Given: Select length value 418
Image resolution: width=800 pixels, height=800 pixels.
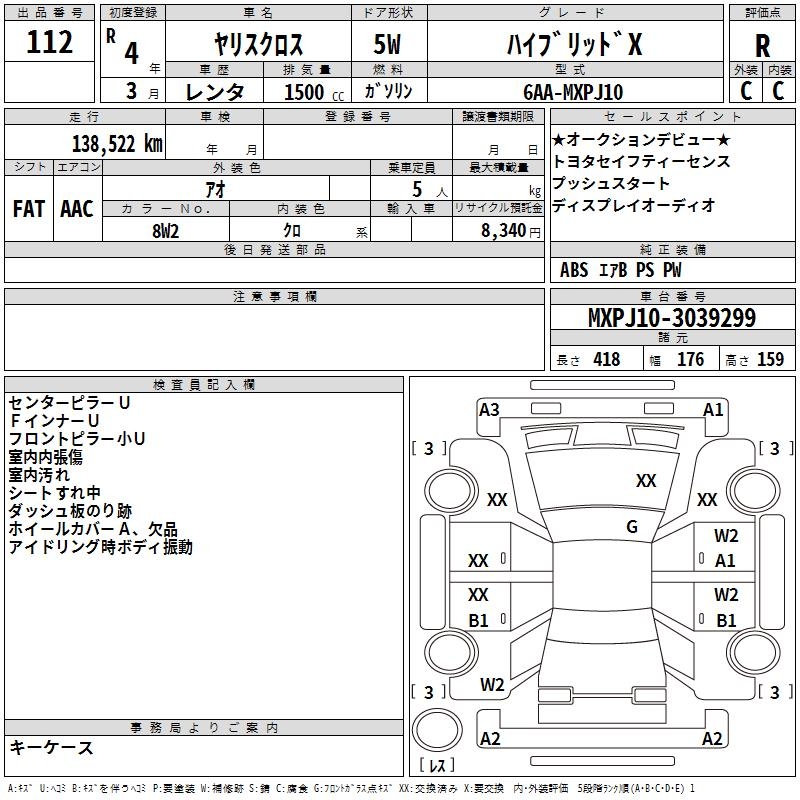Looking at the screenshot, I should [607, 359].
